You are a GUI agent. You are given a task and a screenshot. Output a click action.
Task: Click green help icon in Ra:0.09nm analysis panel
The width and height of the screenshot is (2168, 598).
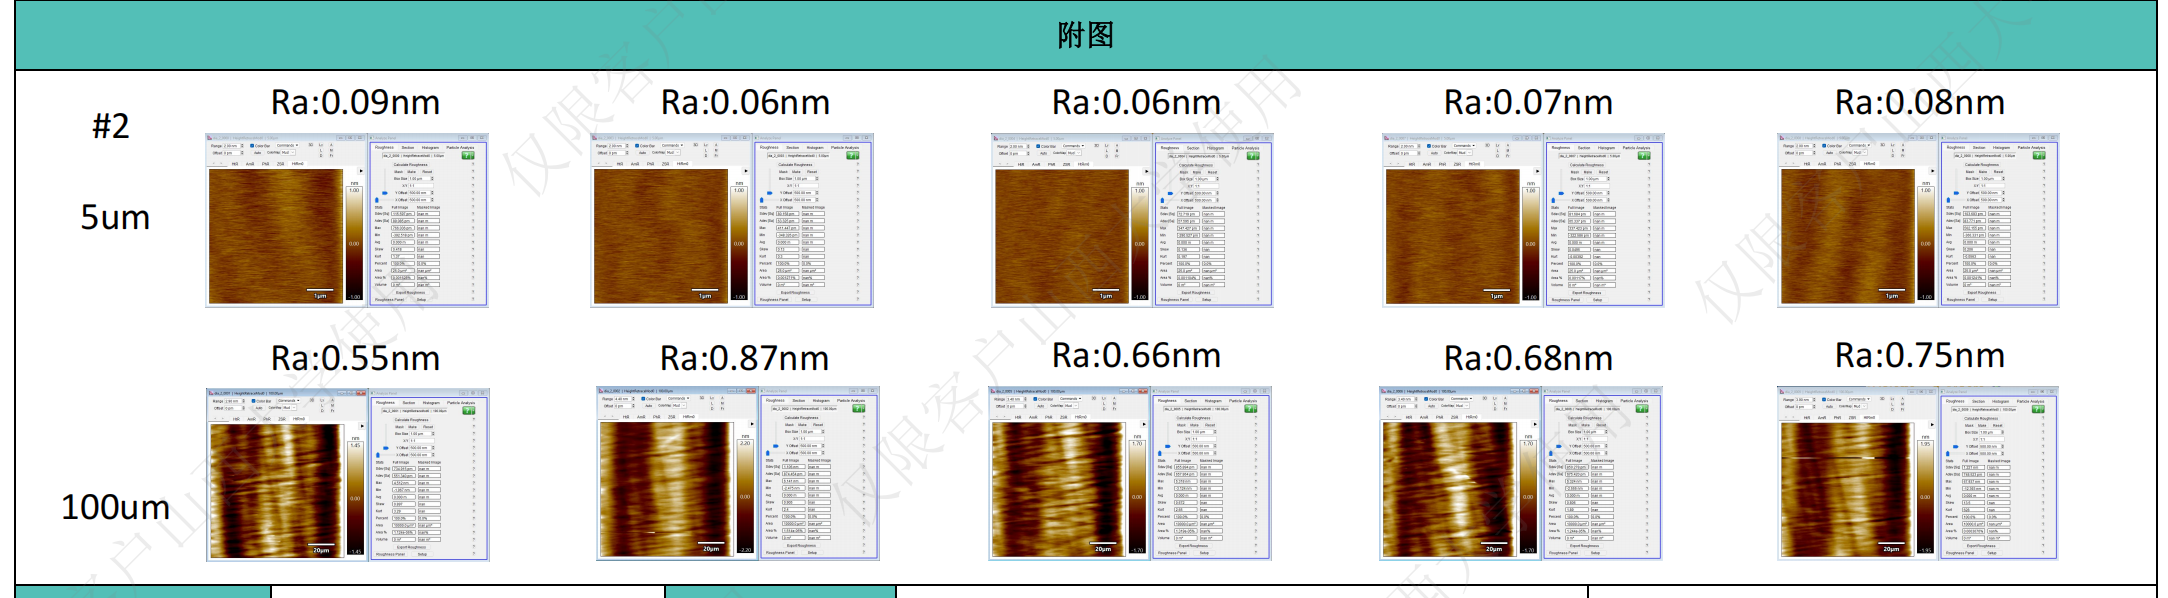467,156
